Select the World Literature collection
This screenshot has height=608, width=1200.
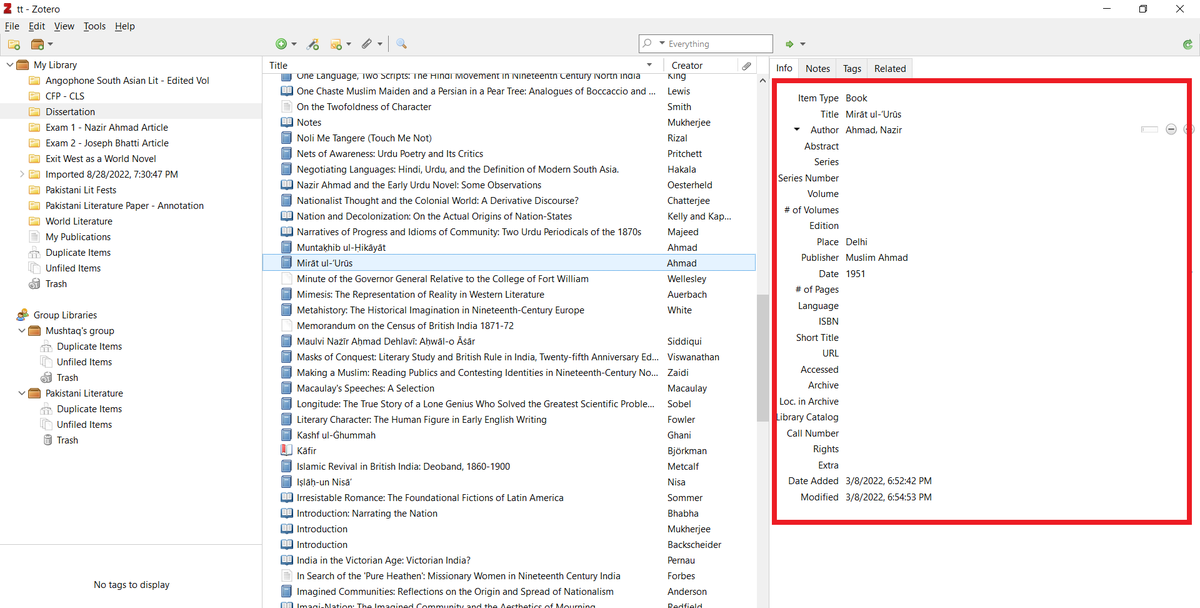tap(78, 221)
